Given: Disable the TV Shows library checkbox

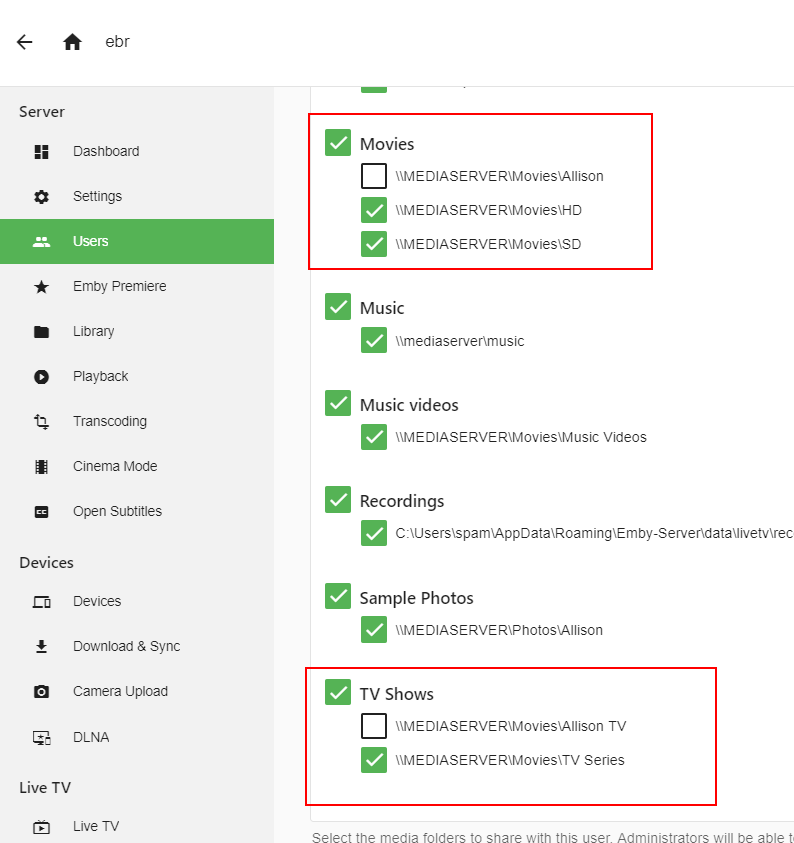Looking at the screenshot, I should click(338, 692).
